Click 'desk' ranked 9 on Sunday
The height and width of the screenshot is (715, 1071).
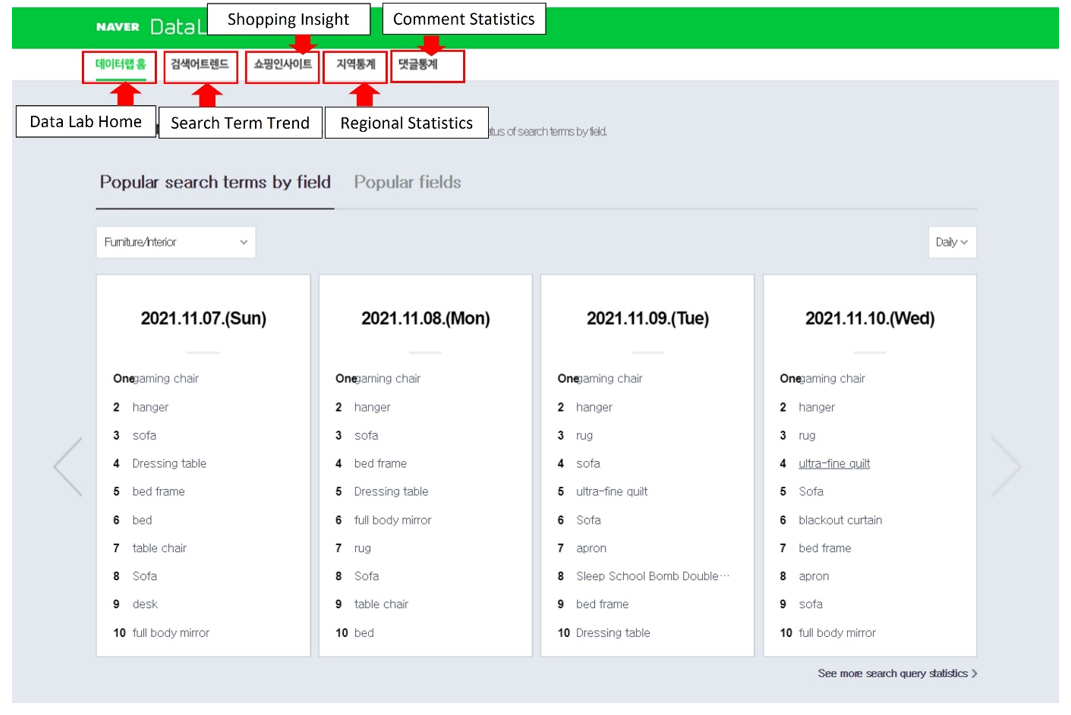pos(145,604)
